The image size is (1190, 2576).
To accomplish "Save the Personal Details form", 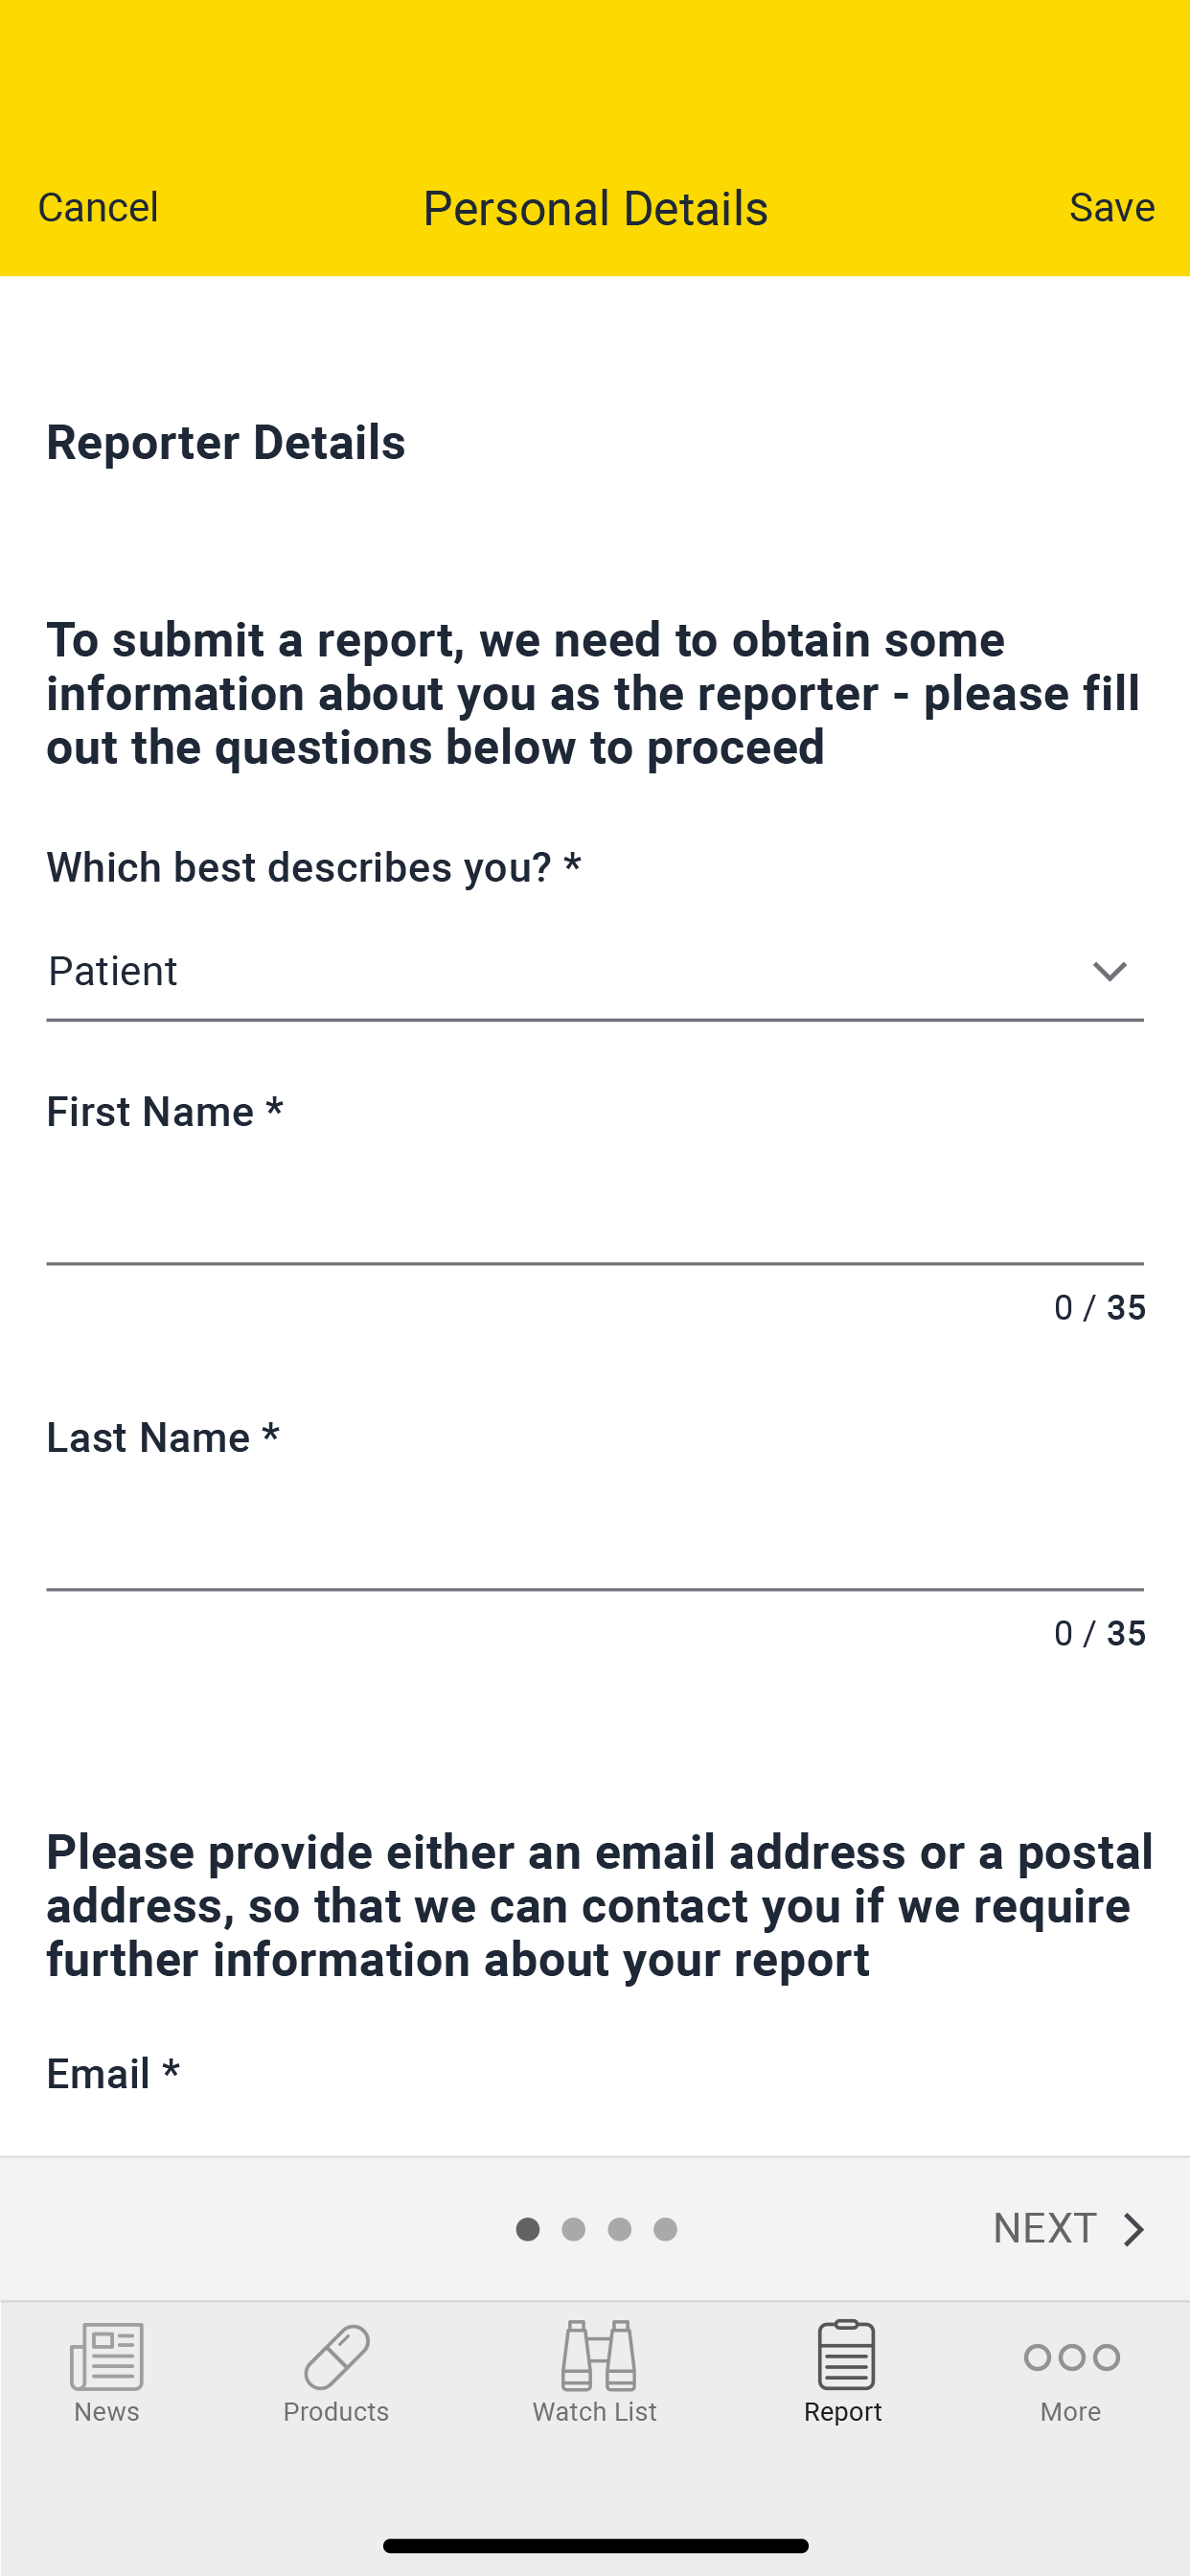I will pyautogui.click(x=1111, y=207).
